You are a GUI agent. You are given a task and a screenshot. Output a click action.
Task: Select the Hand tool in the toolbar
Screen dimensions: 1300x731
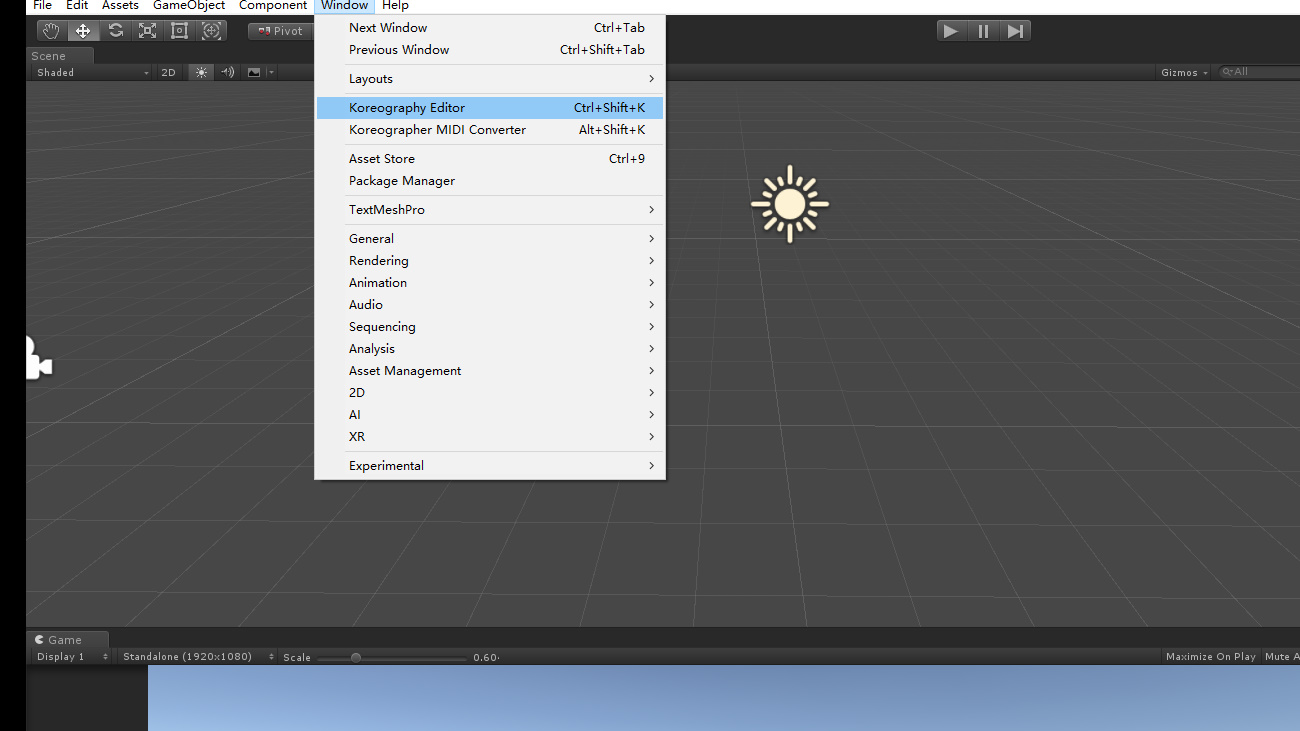pos(51,30)
